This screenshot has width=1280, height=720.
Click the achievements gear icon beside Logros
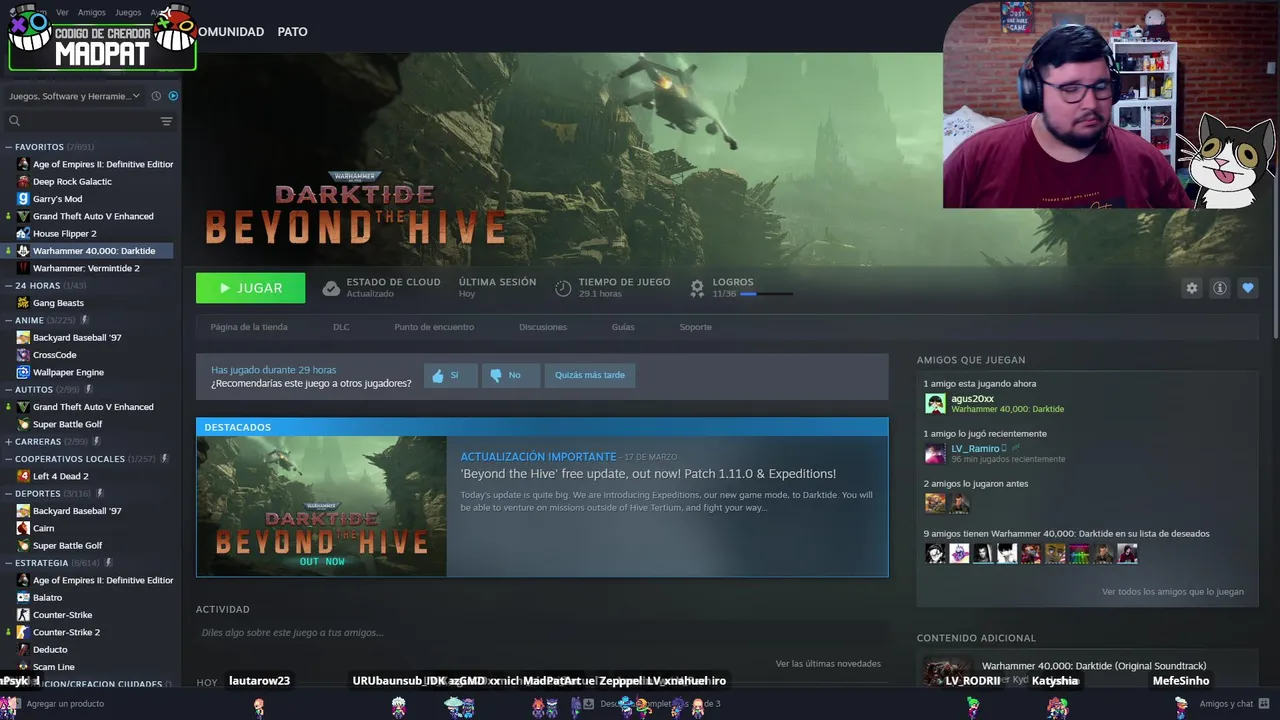697,288
